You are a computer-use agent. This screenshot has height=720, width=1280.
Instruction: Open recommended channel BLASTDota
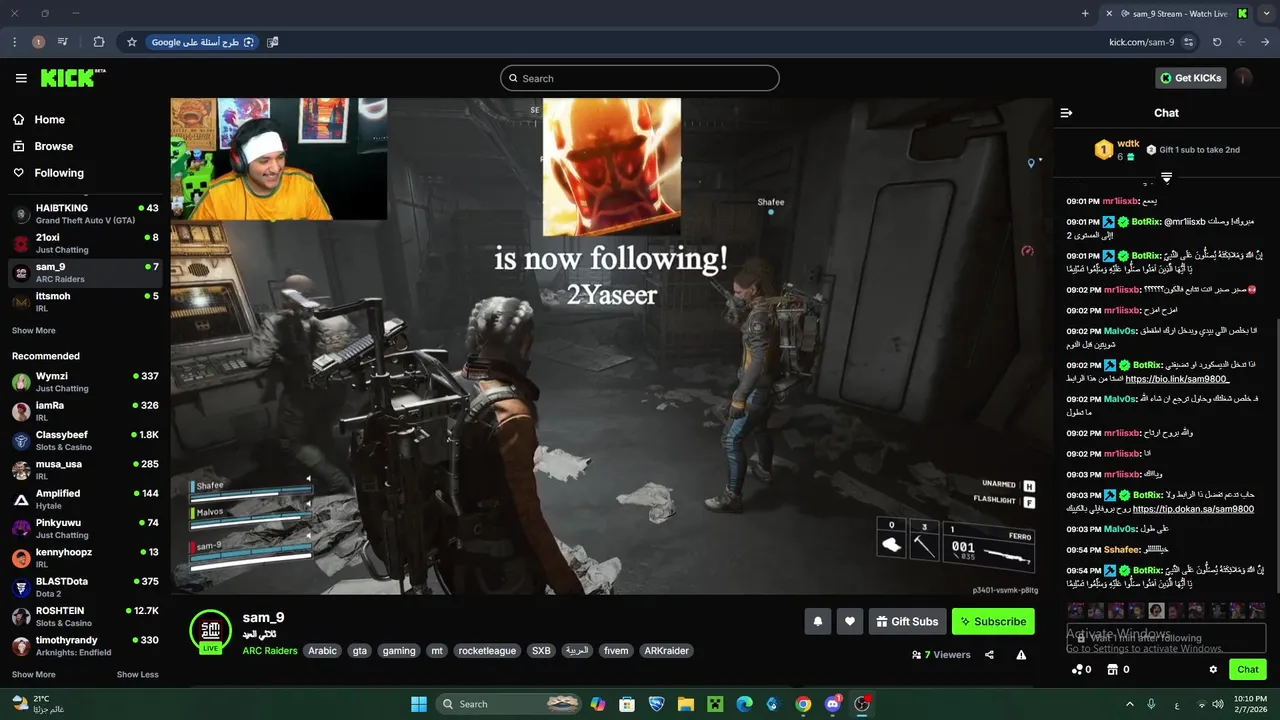pos(85,587)
